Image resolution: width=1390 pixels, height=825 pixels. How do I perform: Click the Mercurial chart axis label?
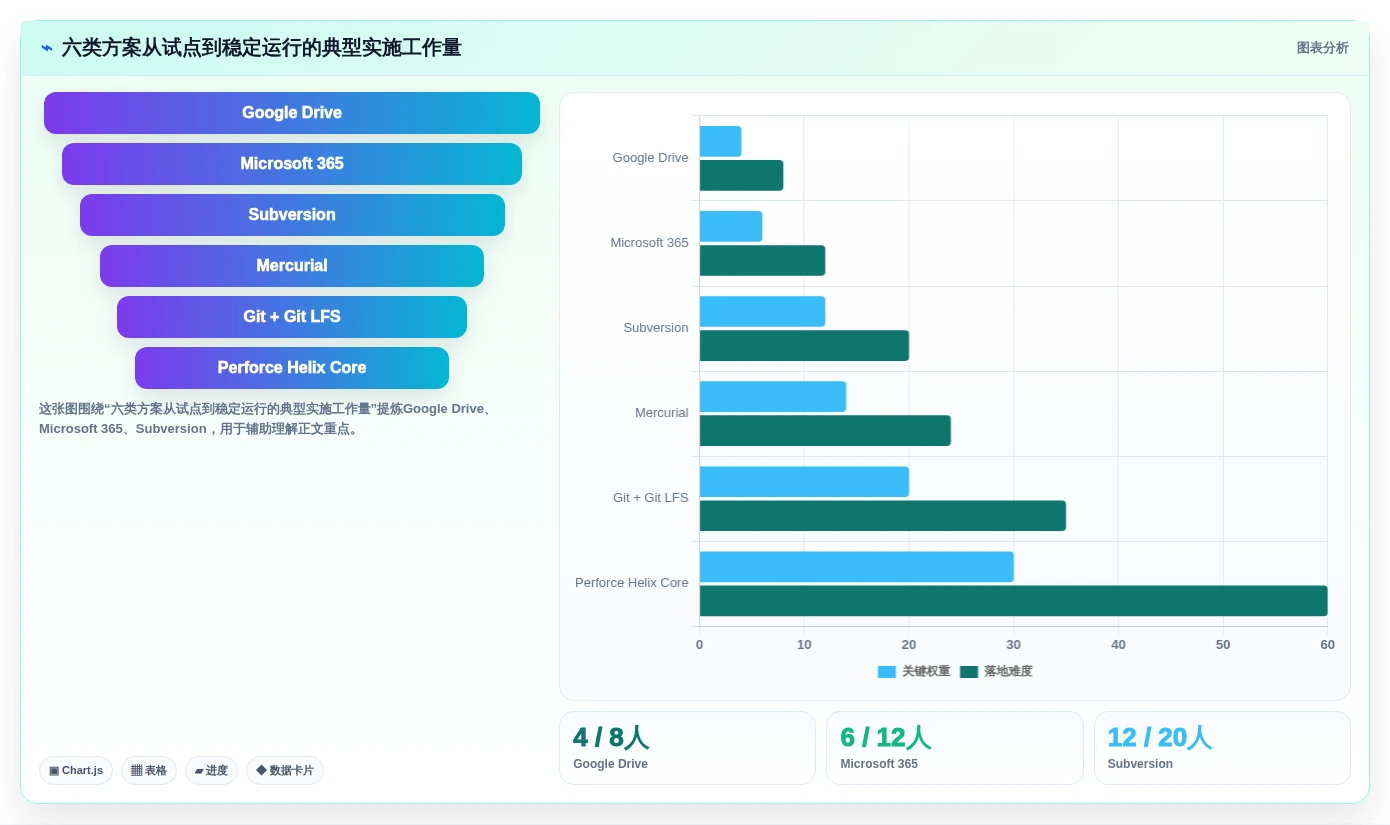[661, 413]
